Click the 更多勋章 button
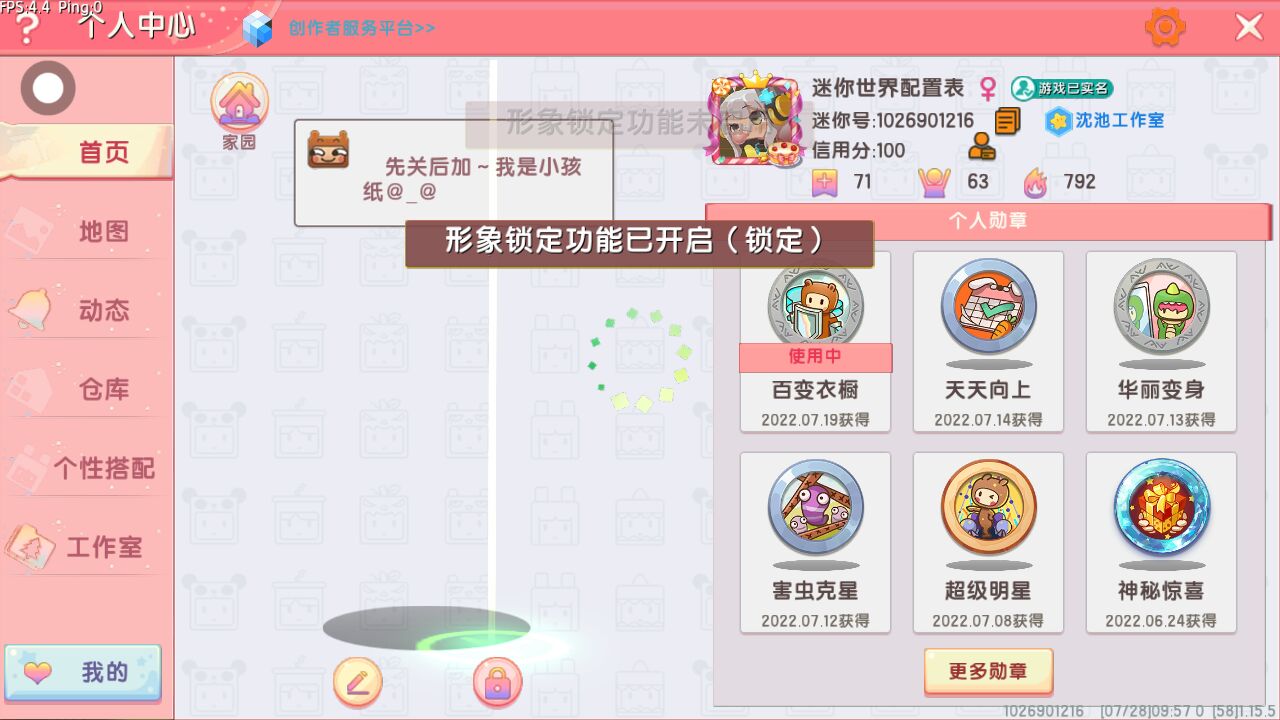The image size is (1280, 720). (x=988, y=671)
